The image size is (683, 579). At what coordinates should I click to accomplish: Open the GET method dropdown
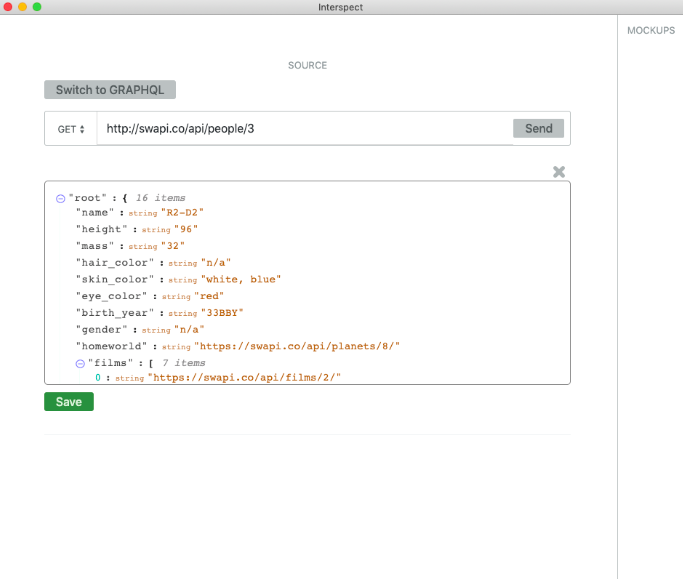tap(71, 129)
